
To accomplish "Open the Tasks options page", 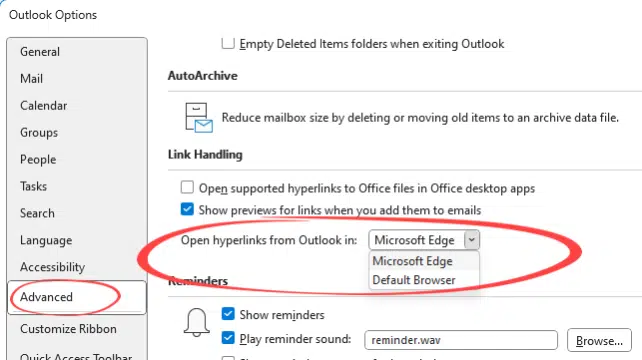I will (33, 186).
